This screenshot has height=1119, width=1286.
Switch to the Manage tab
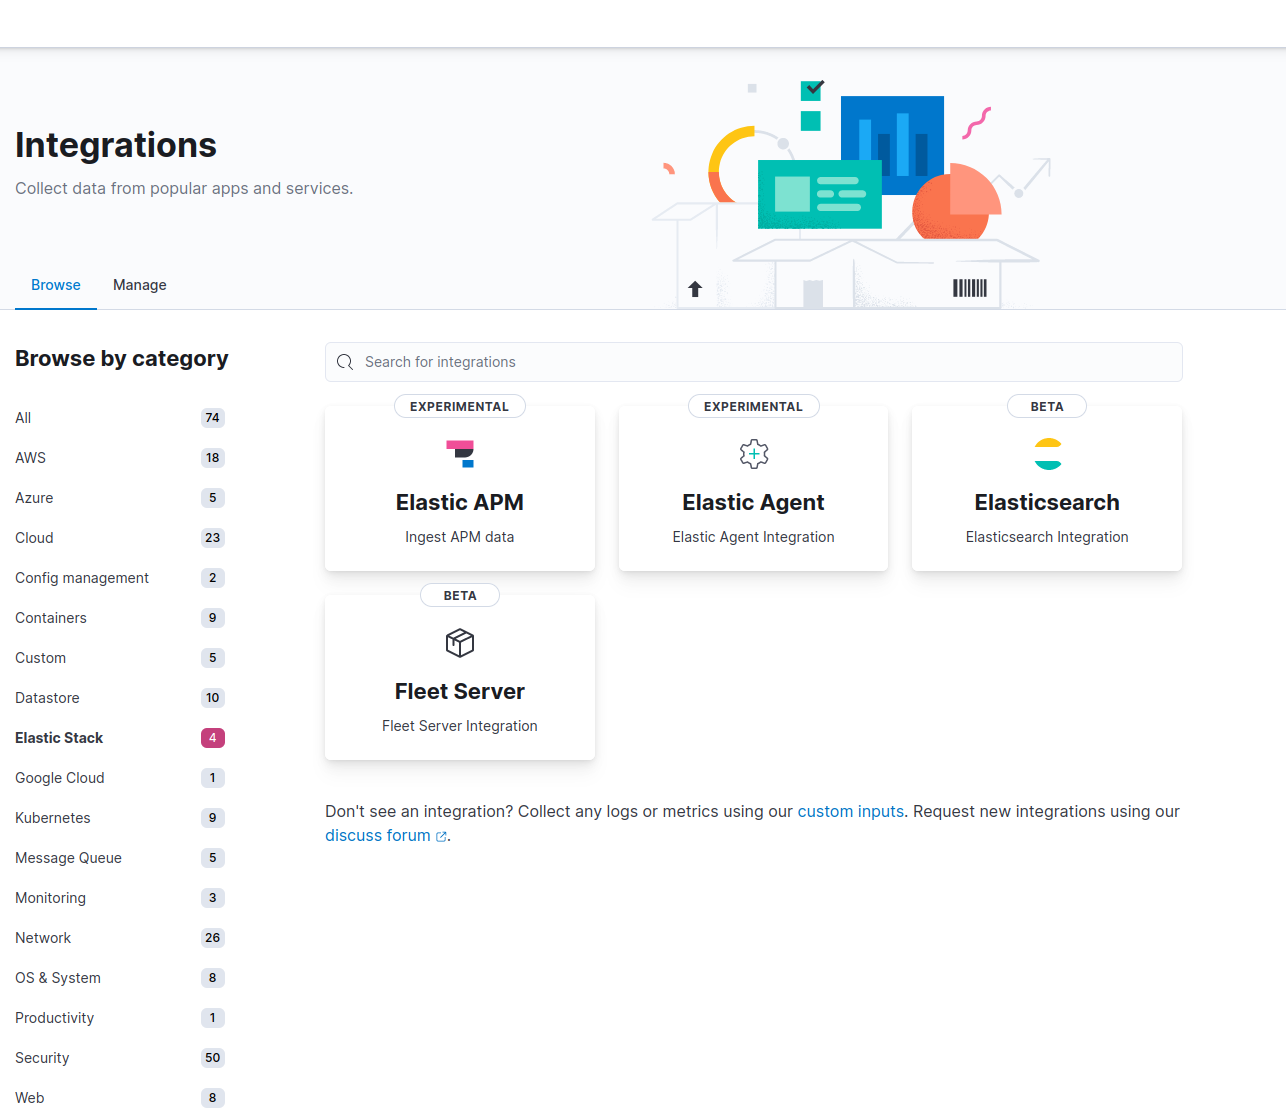(x=140, y=285)
